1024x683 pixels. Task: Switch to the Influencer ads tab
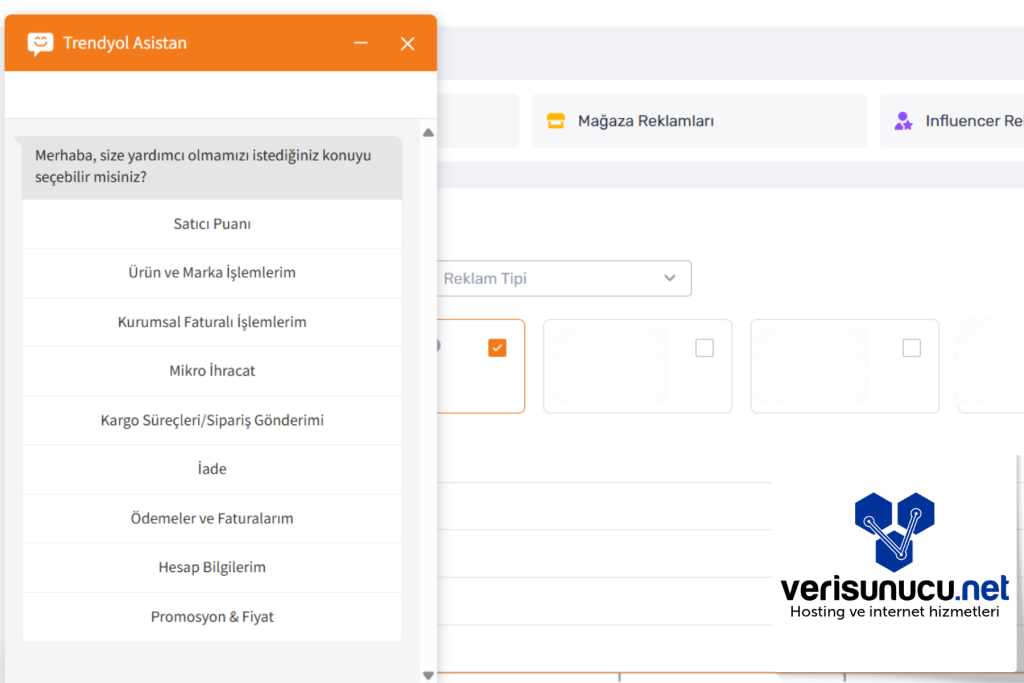952,121
